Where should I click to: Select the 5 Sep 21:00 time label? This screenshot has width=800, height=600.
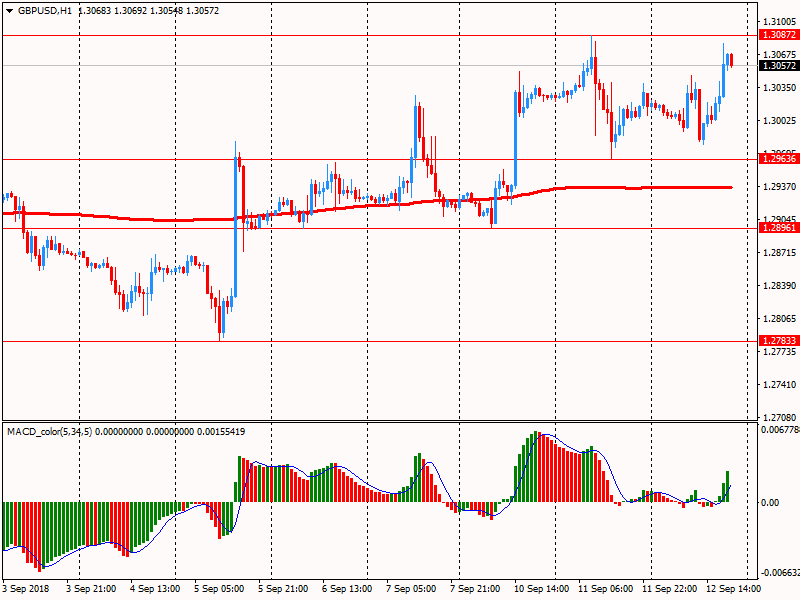tap(283, 589)
